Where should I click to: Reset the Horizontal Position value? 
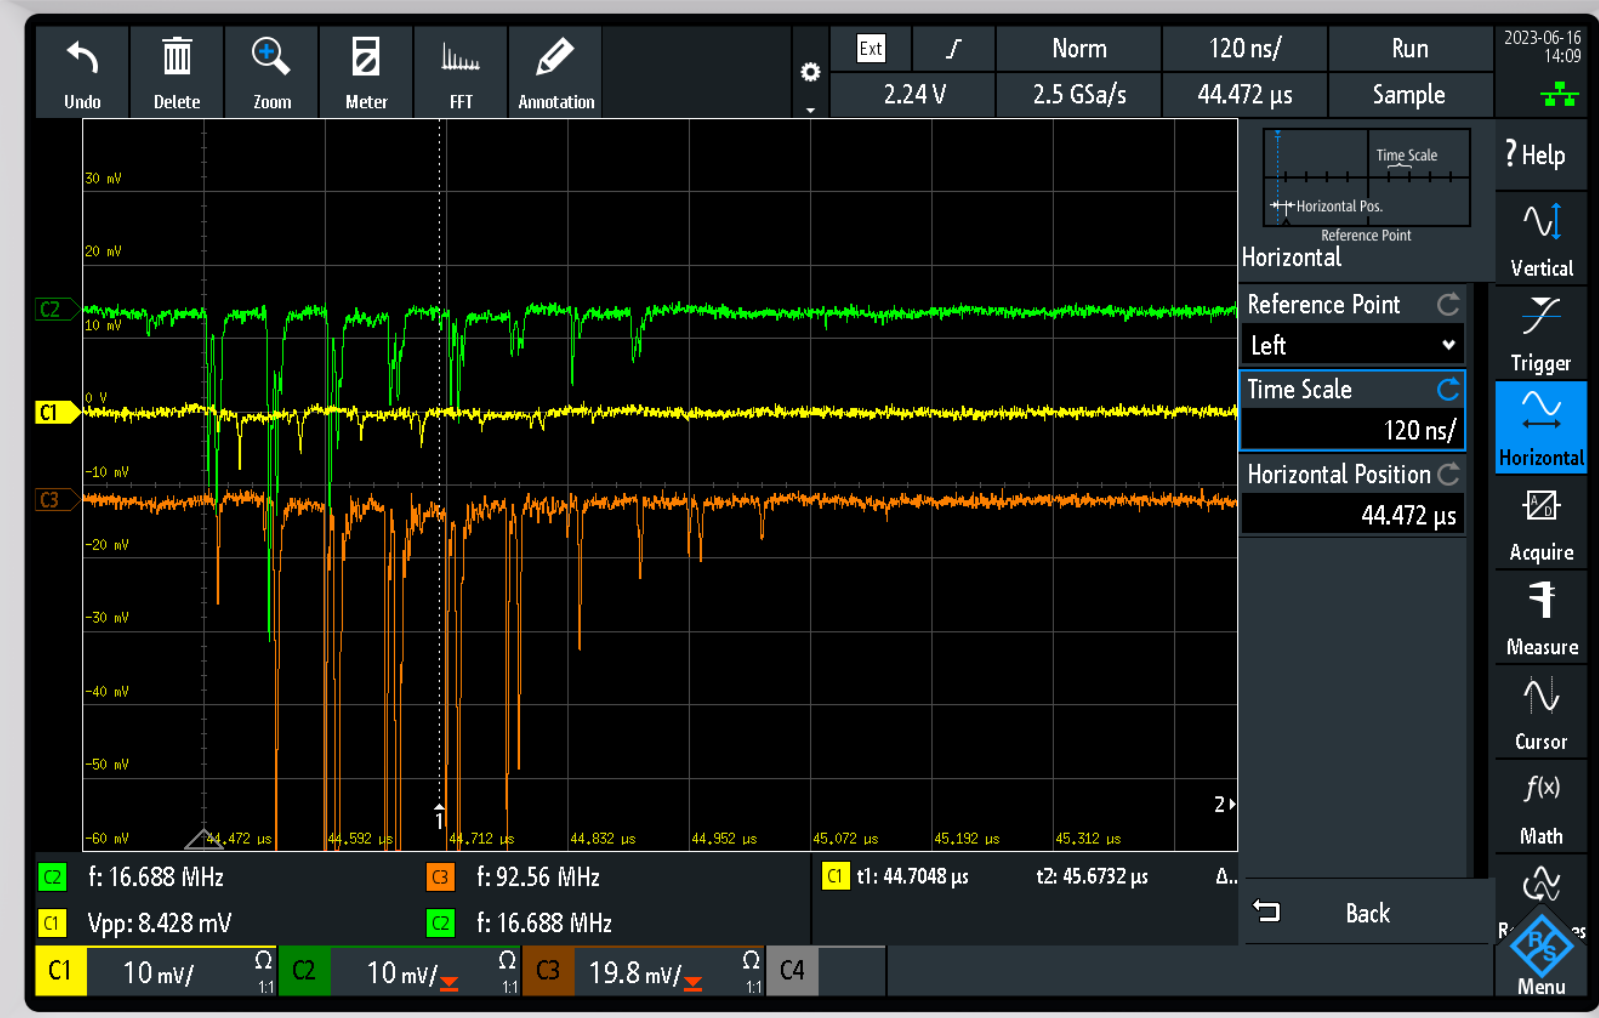1447,474
